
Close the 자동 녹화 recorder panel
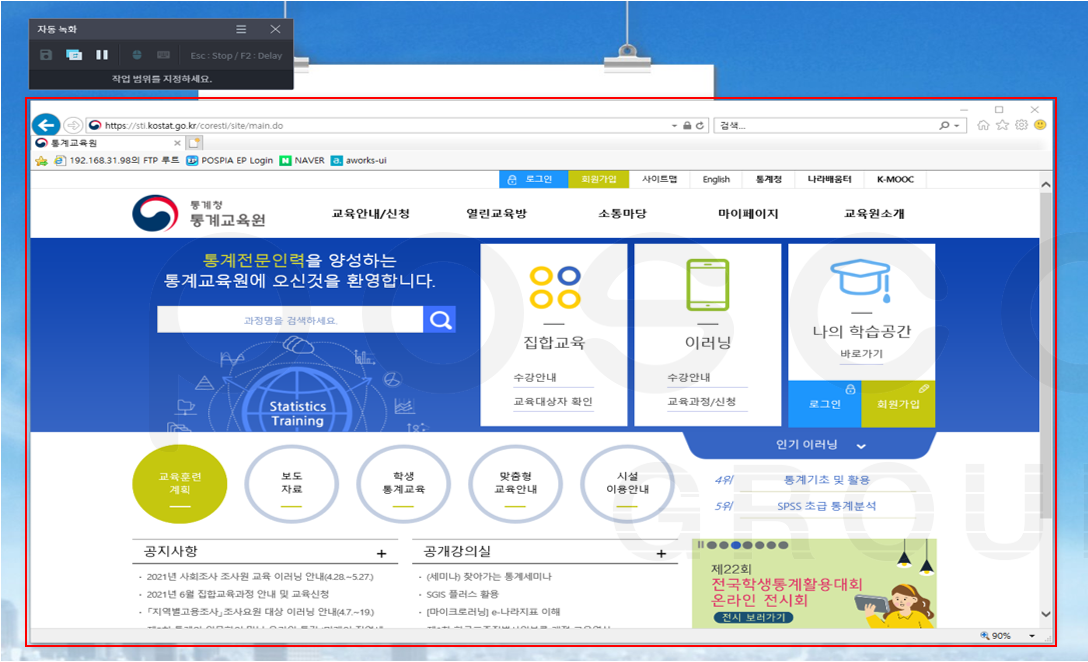275,29
